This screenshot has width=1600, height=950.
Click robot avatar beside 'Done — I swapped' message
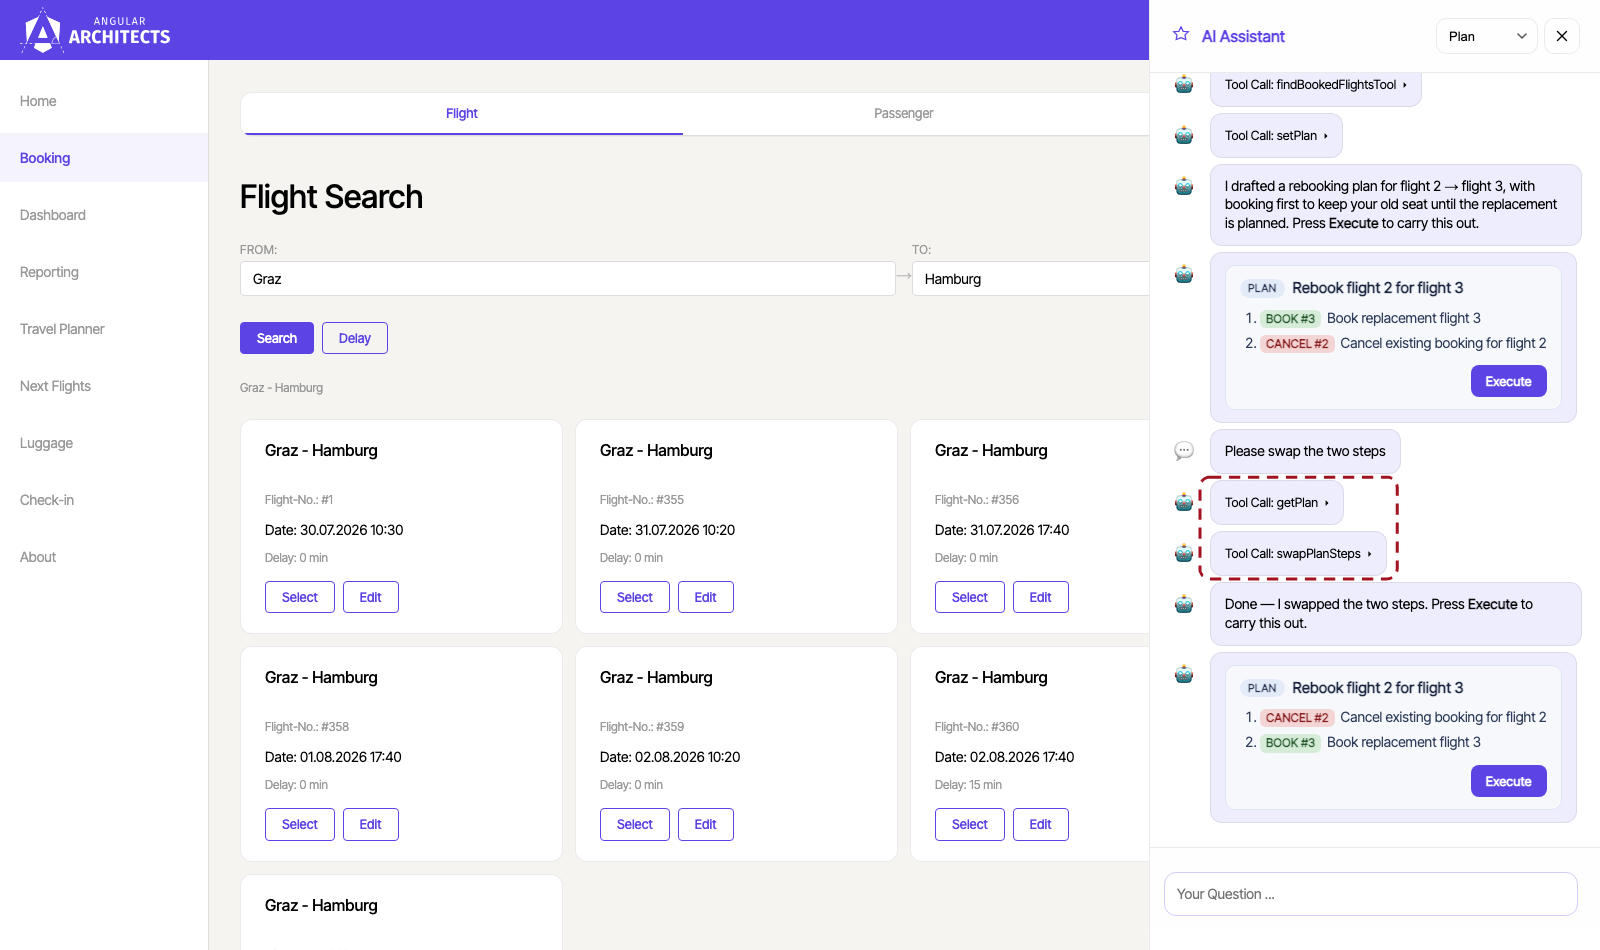click(1184, 604)
